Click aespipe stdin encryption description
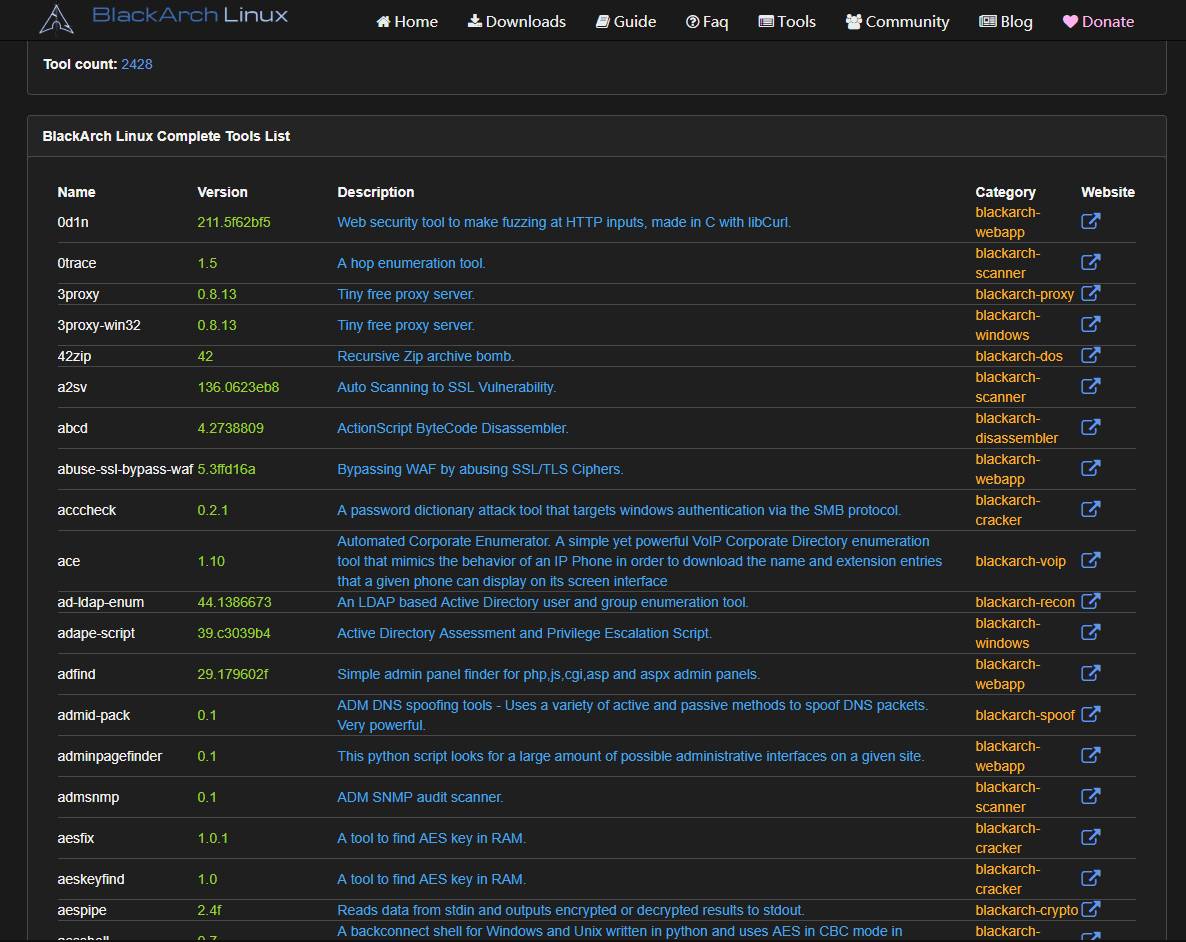Image resolution: width=1186 pixels, height=942 pixels. pos(571,910)
